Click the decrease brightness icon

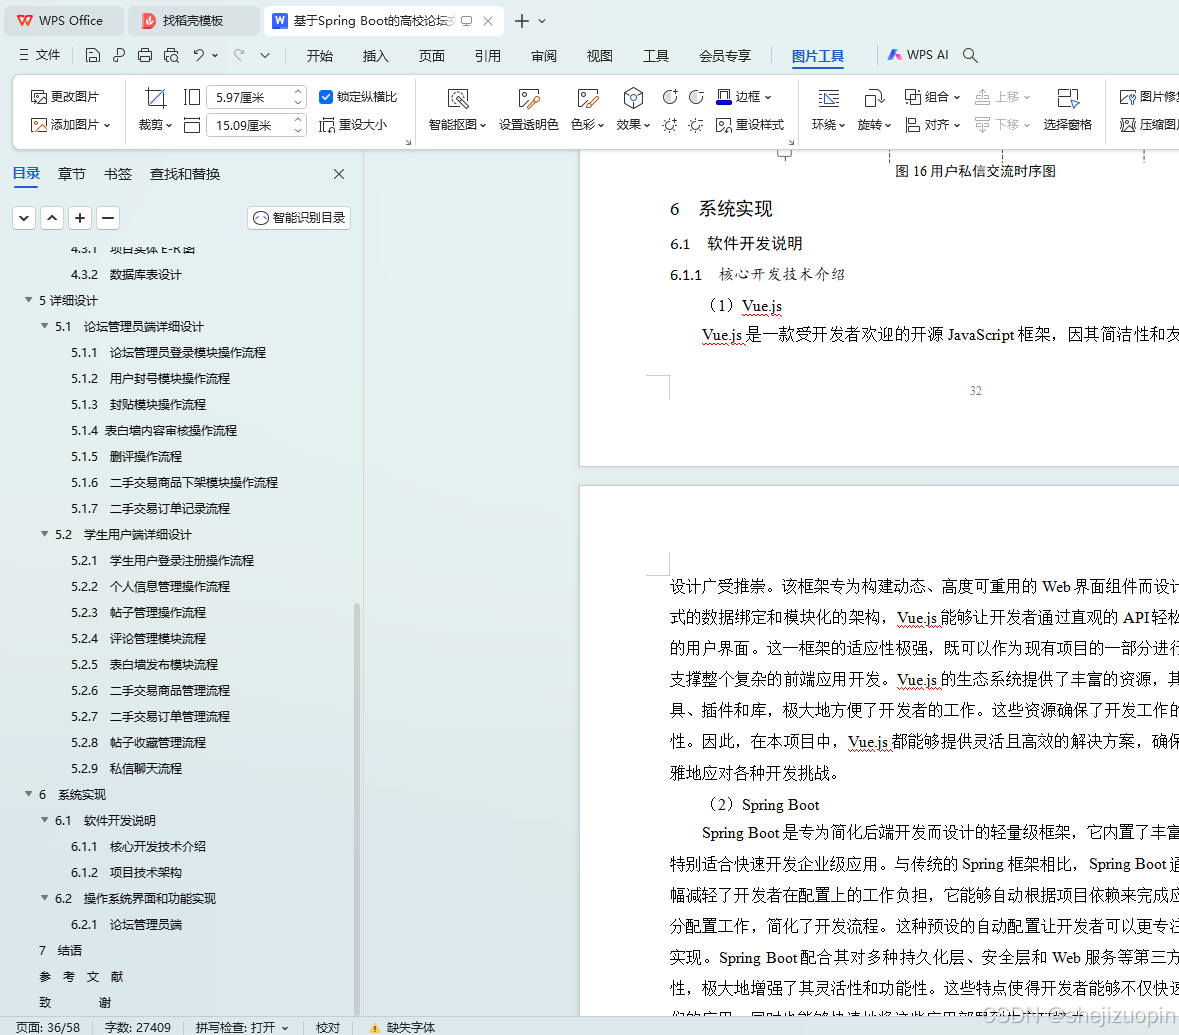click(696, 125)
